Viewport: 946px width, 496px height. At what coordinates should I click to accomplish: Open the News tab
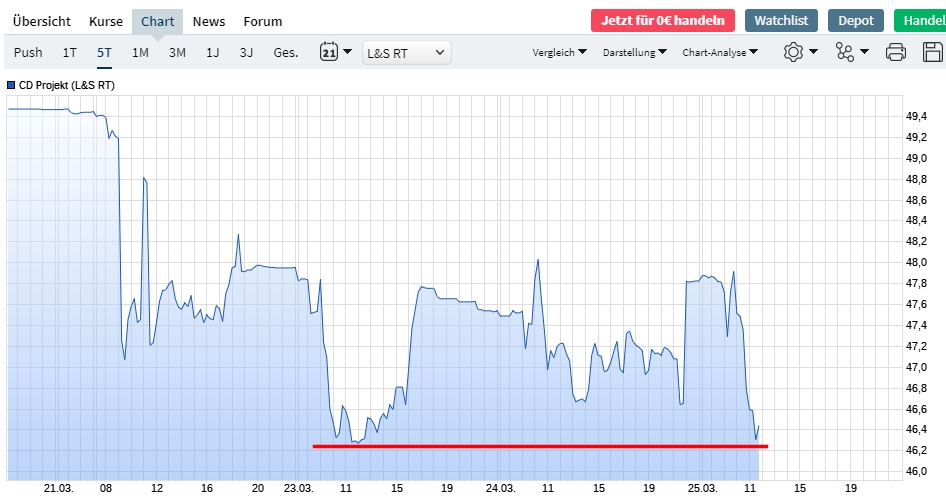tap(209, 21)
